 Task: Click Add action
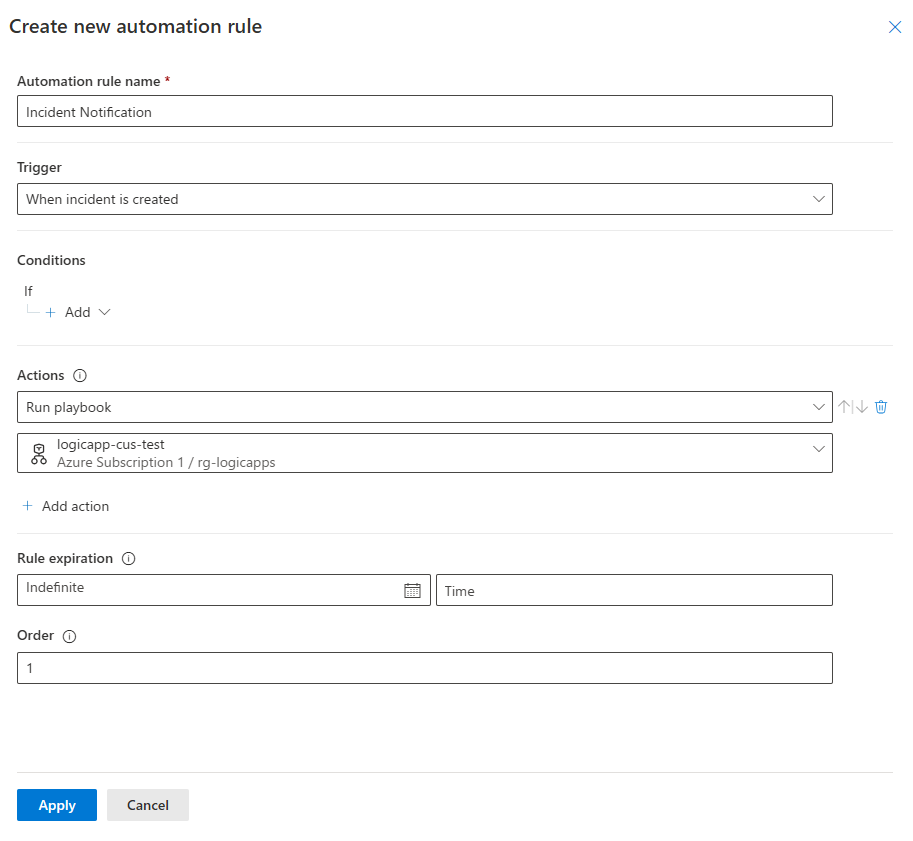click(66, 506)
